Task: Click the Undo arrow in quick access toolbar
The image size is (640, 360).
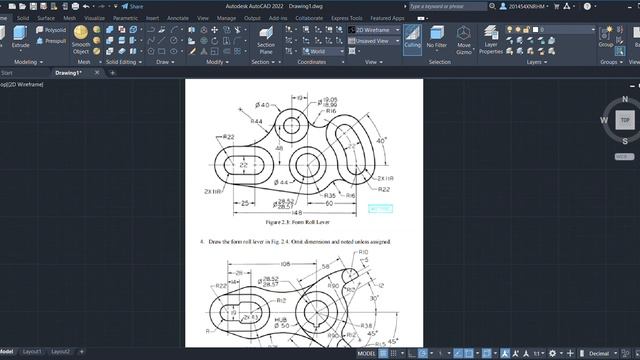Action: [86, 6]
